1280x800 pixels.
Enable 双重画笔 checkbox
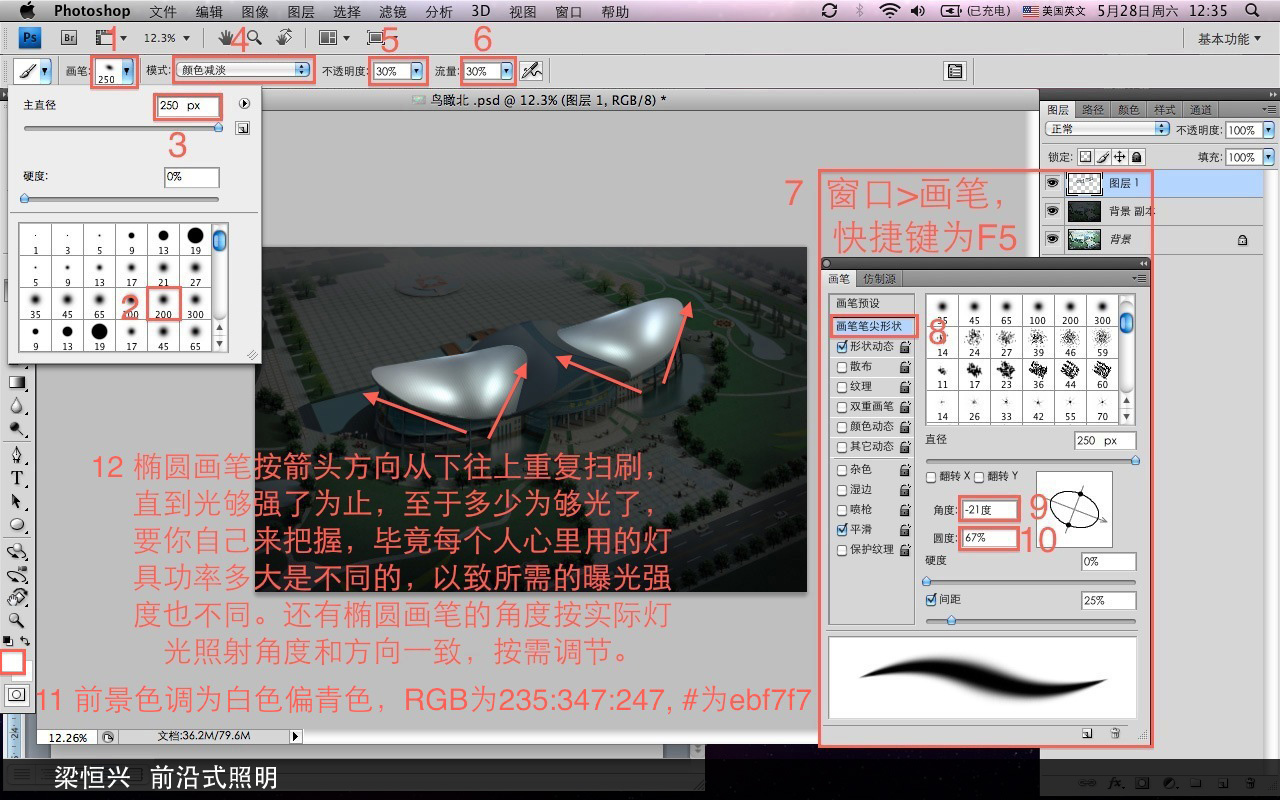(842, 407)
